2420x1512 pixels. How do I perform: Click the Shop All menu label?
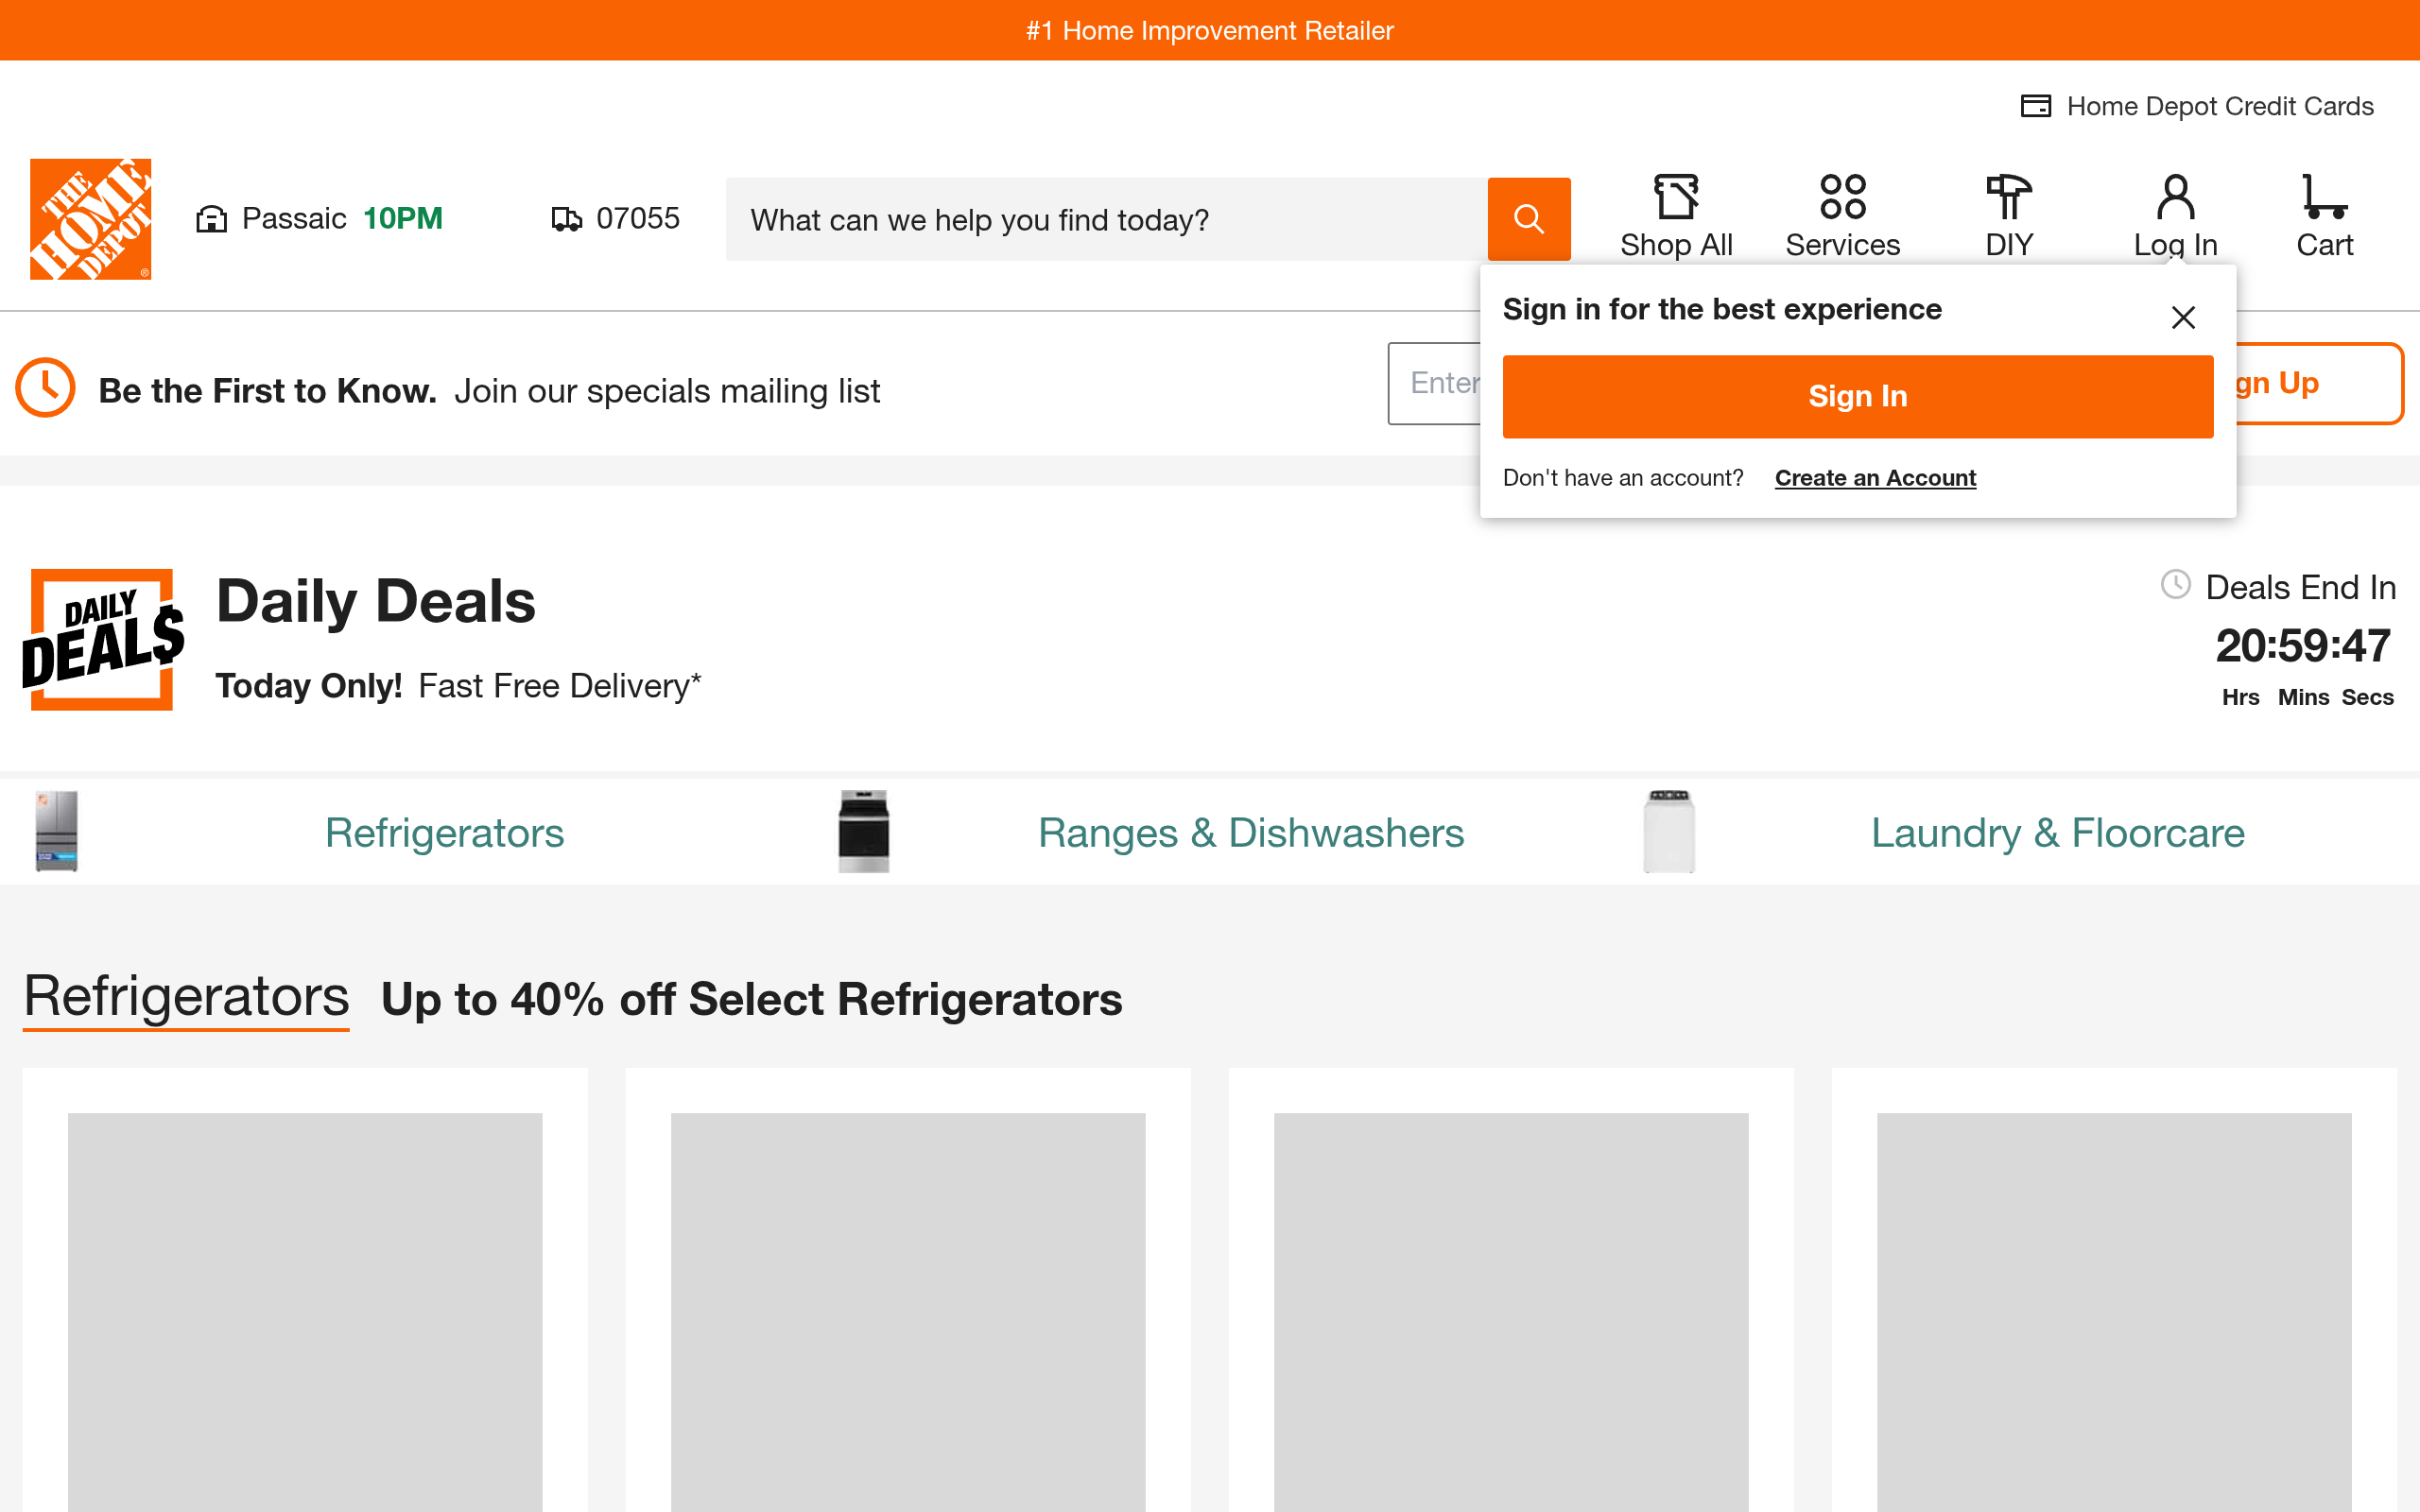[1676, 245]
